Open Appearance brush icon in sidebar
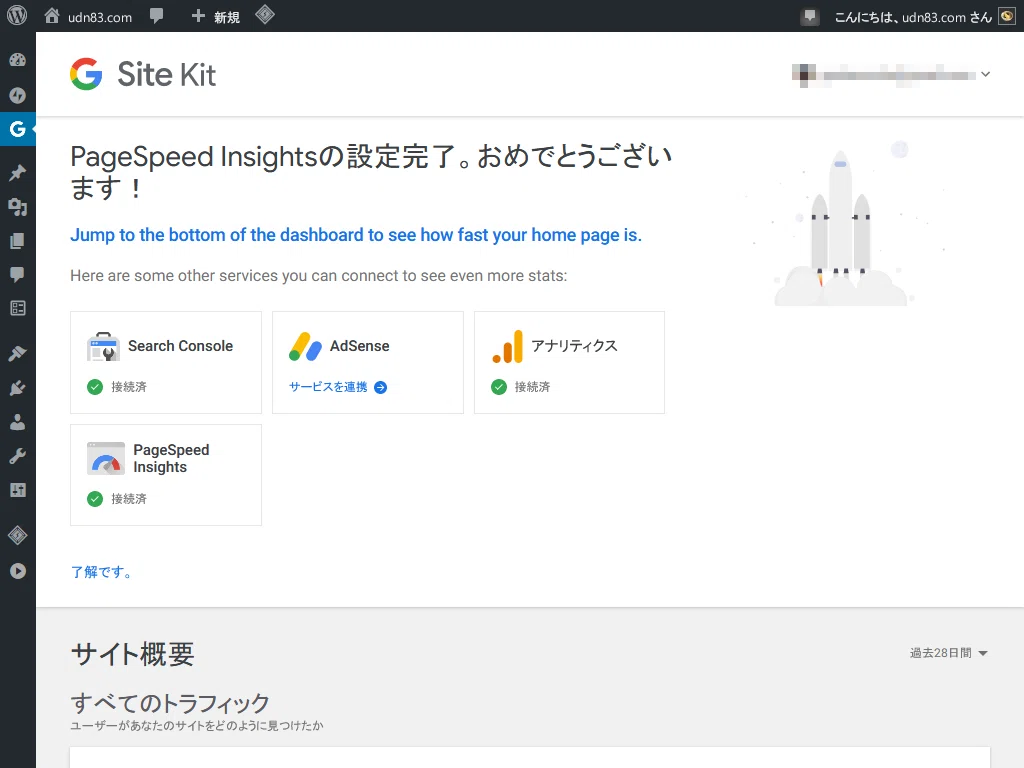1024x768 pixels. coord(18,353)
